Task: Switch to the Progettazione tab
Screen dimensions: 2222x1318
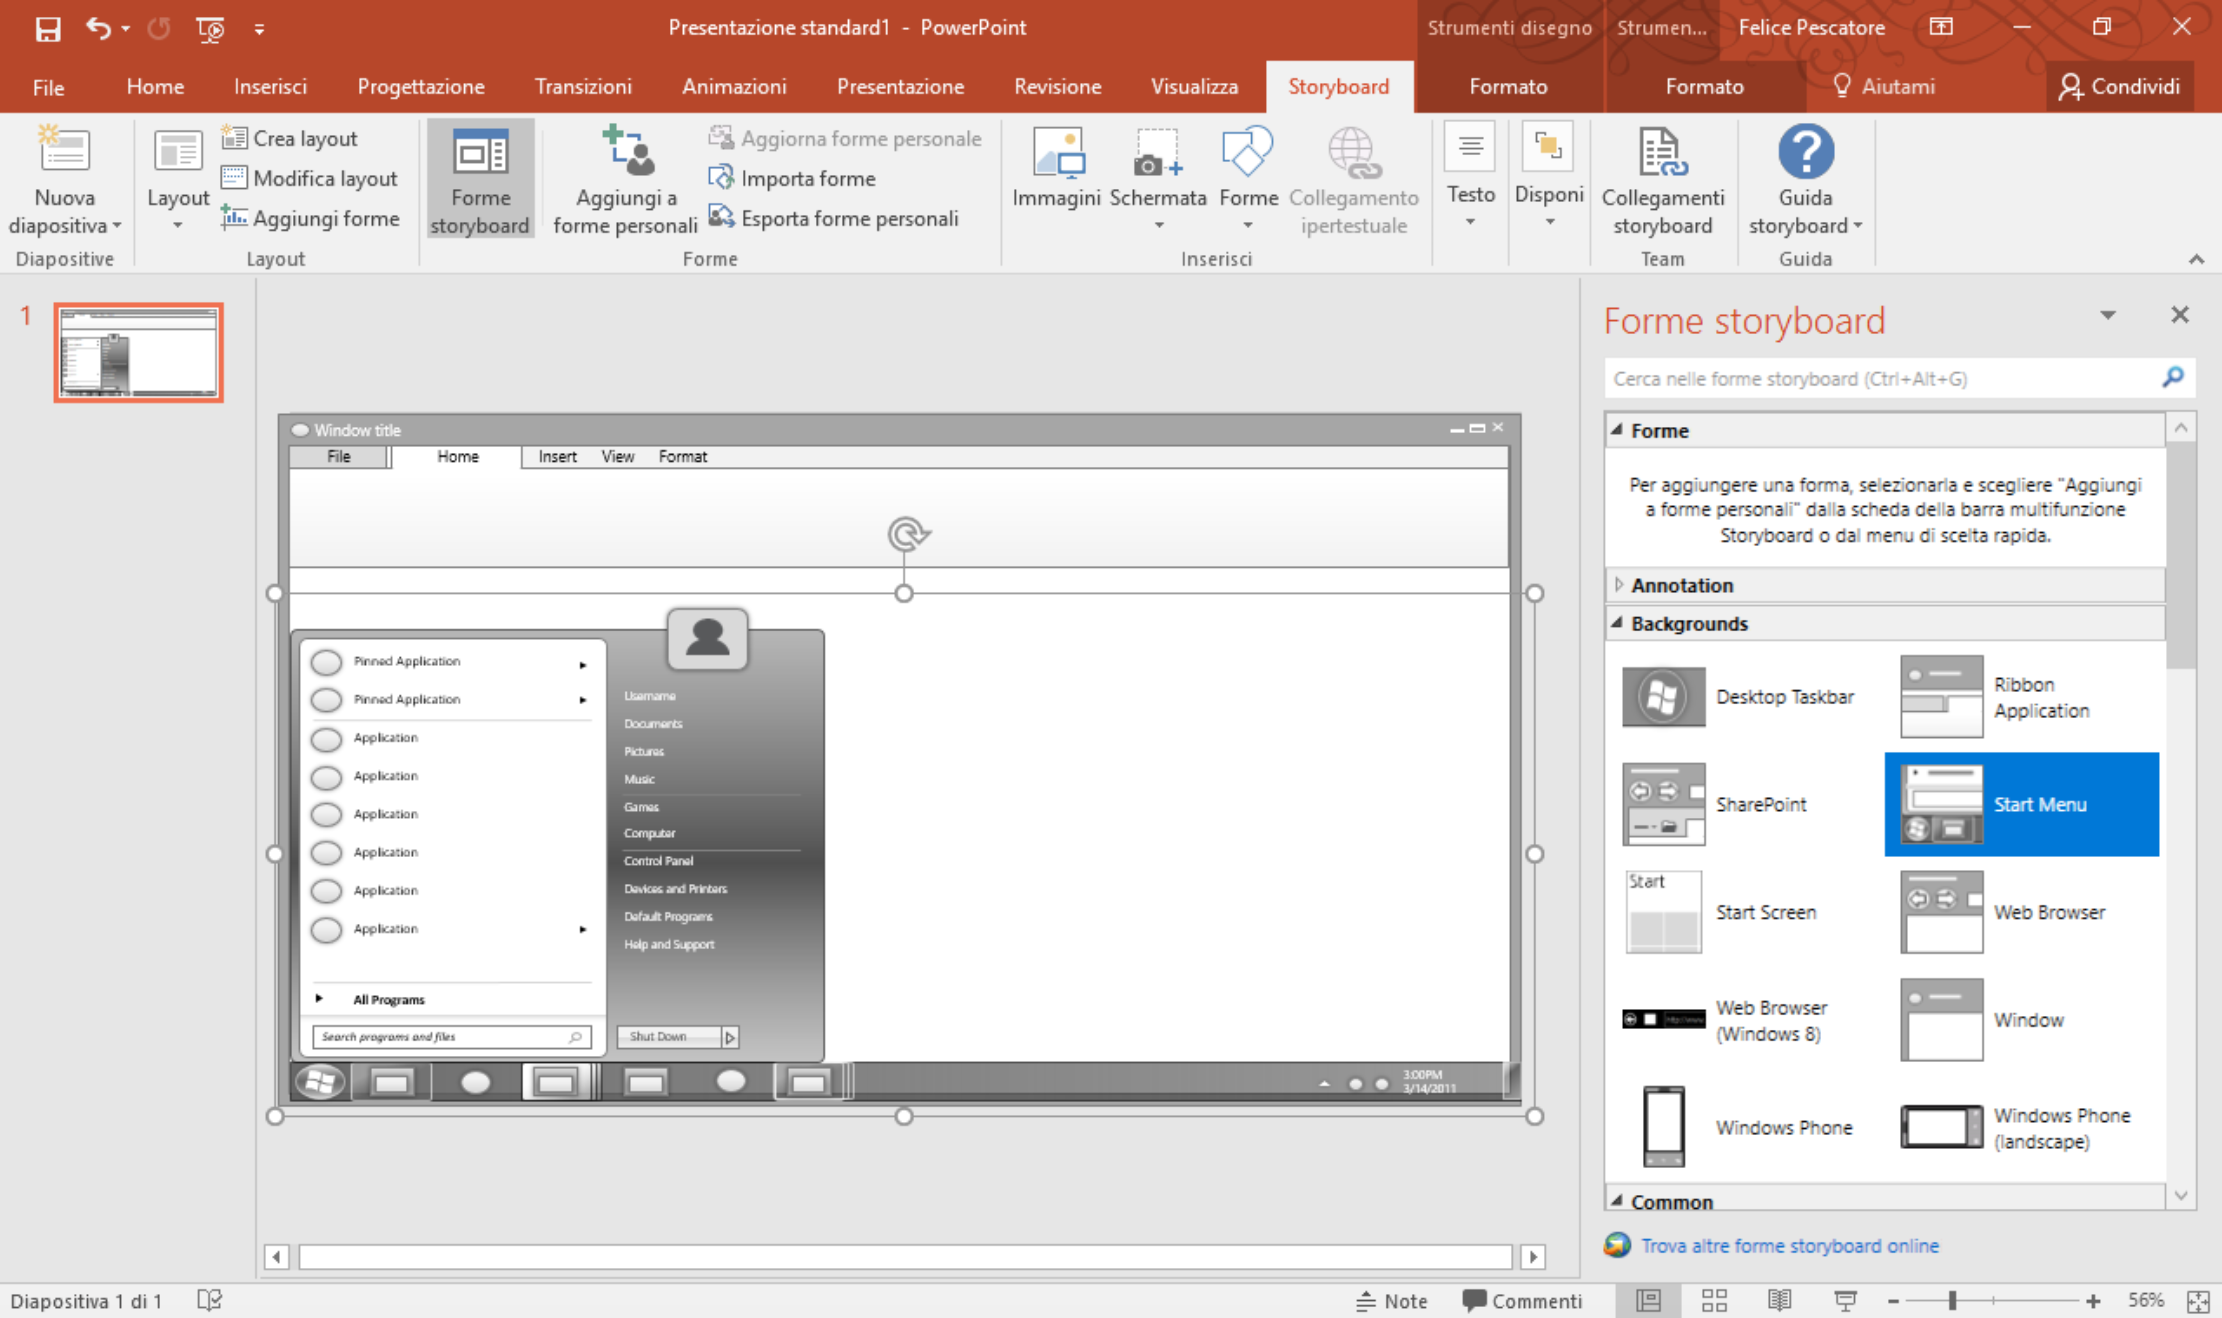Action: 421,87
